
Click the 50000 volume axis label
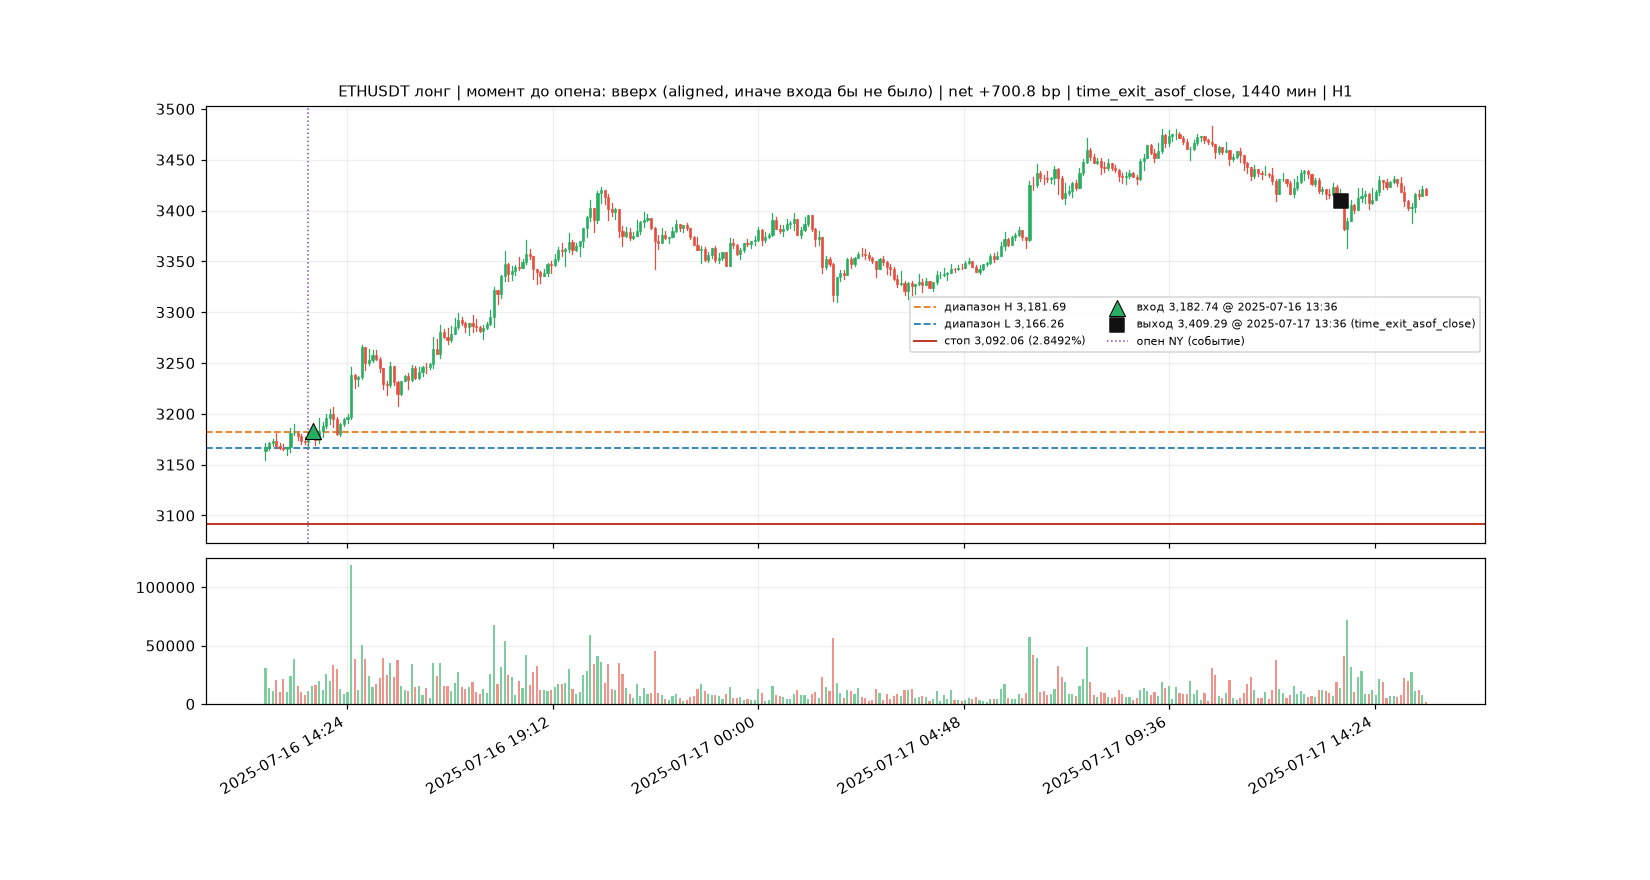coord(171,646)
